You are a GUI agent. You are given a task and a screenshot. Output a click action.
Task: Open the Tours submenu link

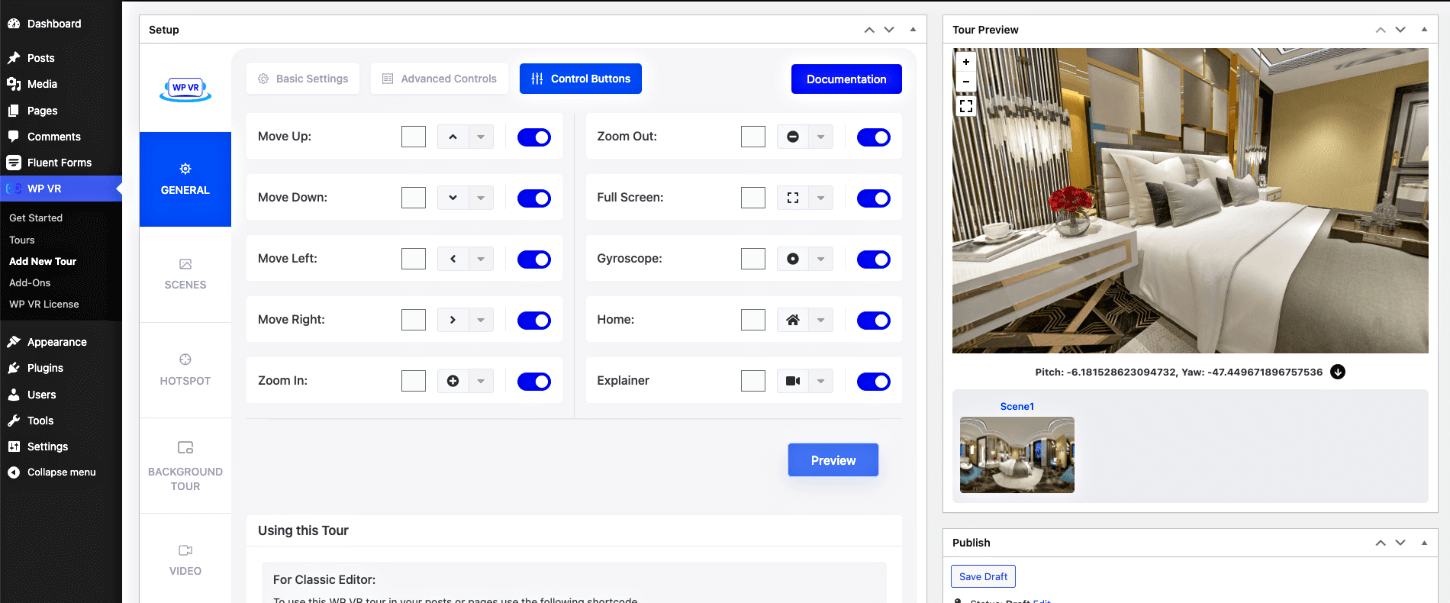pyautogui.click(x=22, y=240)
